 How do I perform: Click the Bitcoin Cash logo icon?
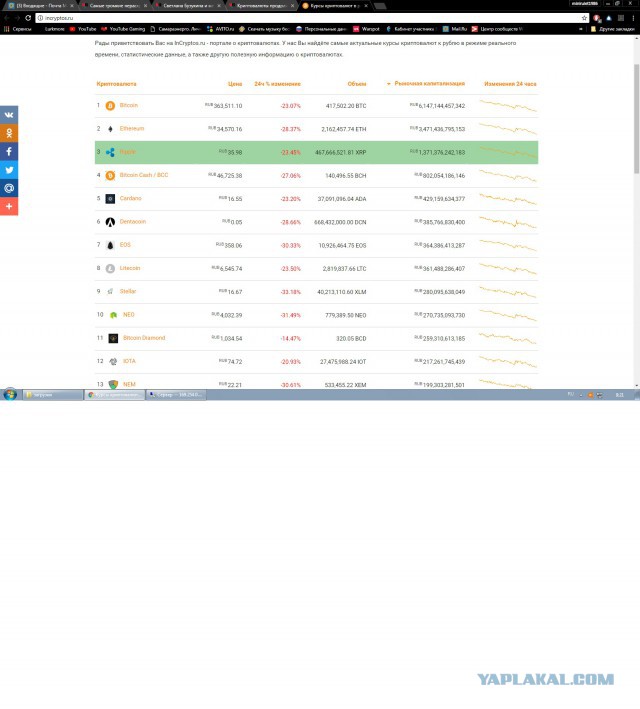point(110,175)
